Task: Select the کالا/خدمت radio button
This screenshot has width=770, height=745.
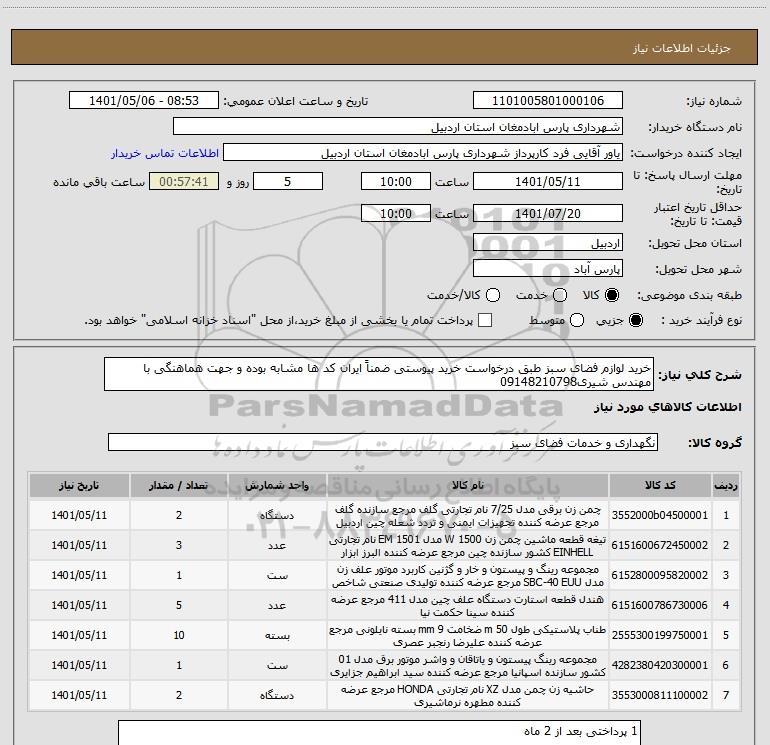Action: (x=493, y=295)
